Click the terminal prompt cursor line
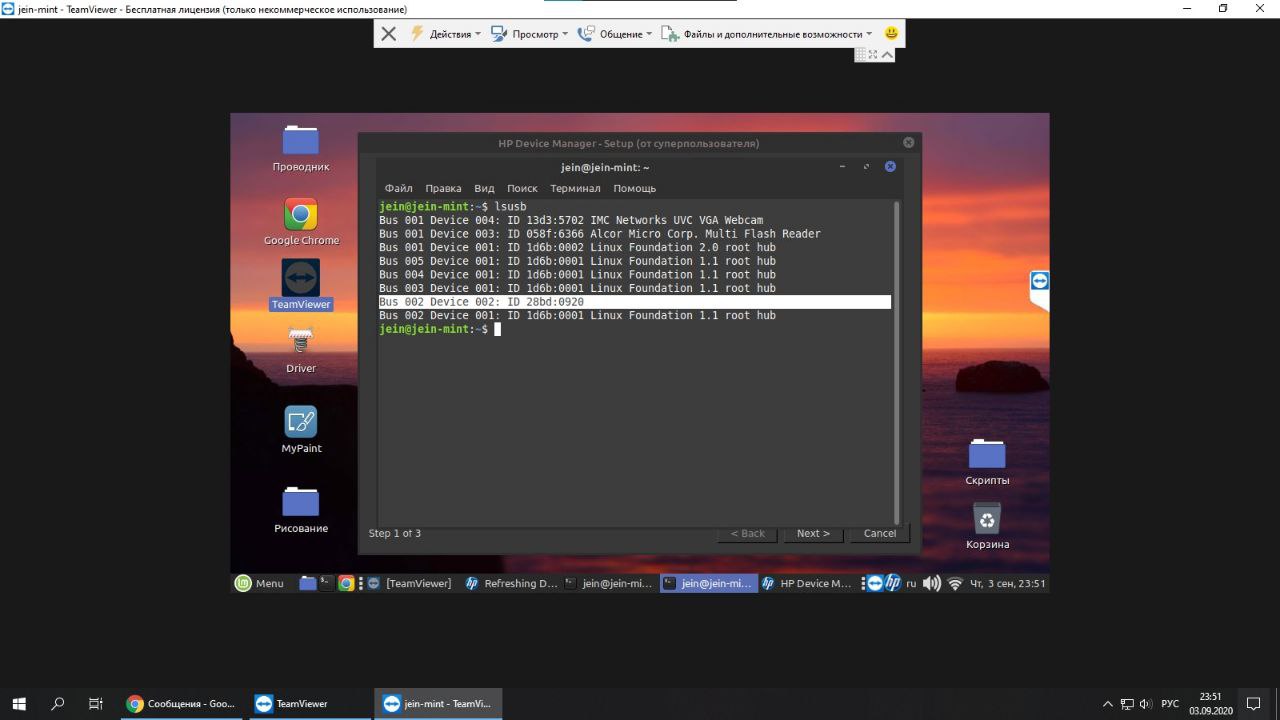1280x720 pixels. click(x=440, y=329)
